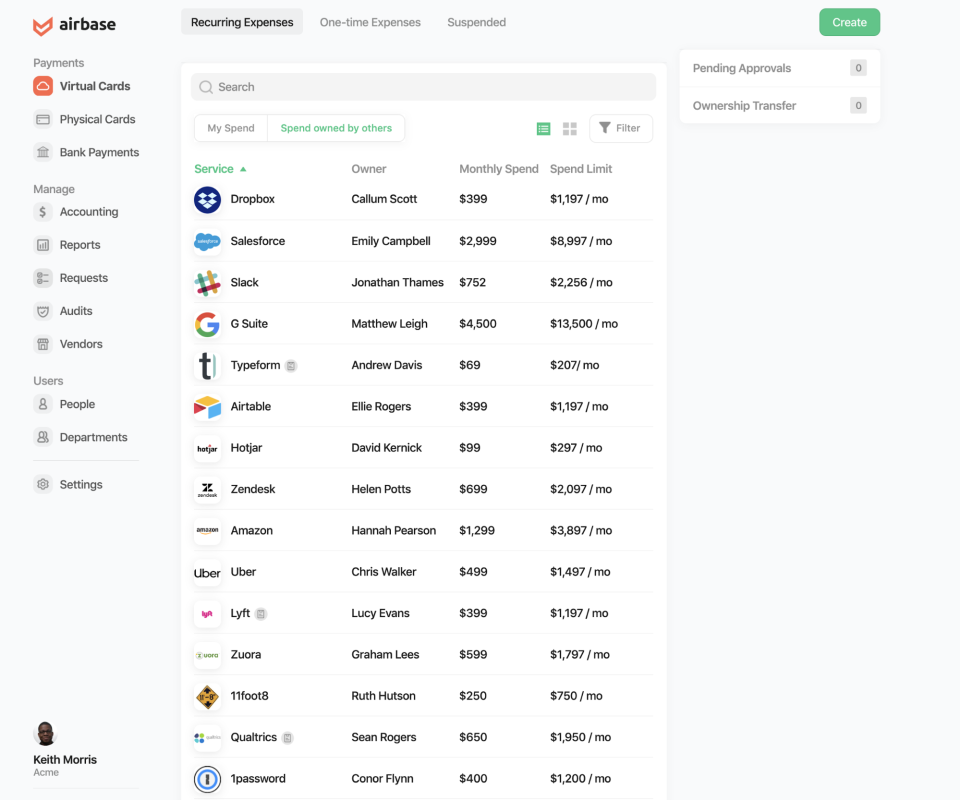This screenshot has height=800, width=960.
Task: Click the Hotjar logo icon
Action: pos(208,449)
